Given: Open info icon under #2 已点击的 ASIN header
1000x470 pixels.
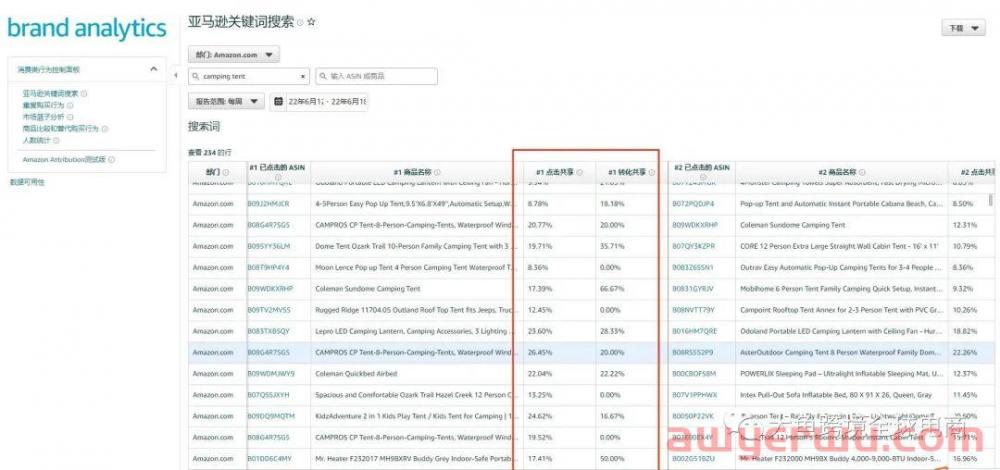Looking at the screenshot, I should (x=702, y=177).
